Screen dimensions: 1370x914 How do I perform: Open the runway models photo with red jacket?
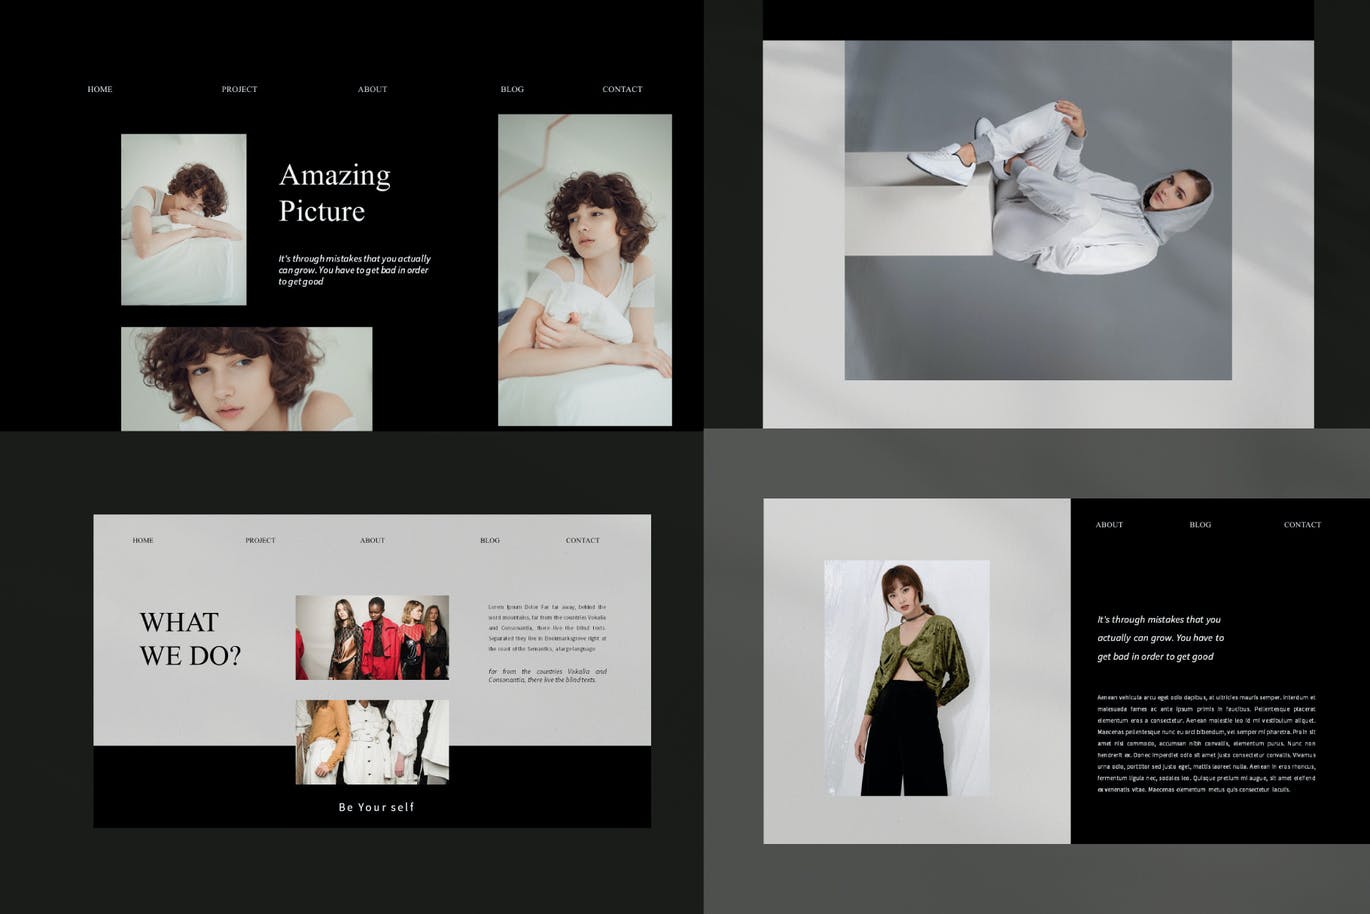[372, 637]
